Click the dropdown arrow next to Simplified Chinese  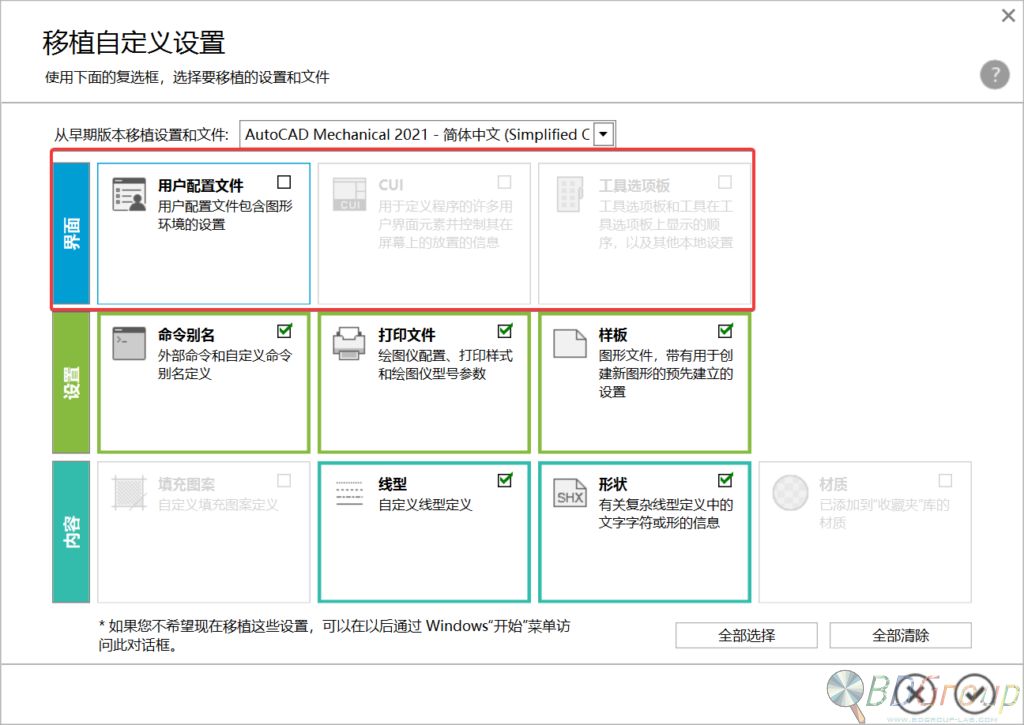603,134
